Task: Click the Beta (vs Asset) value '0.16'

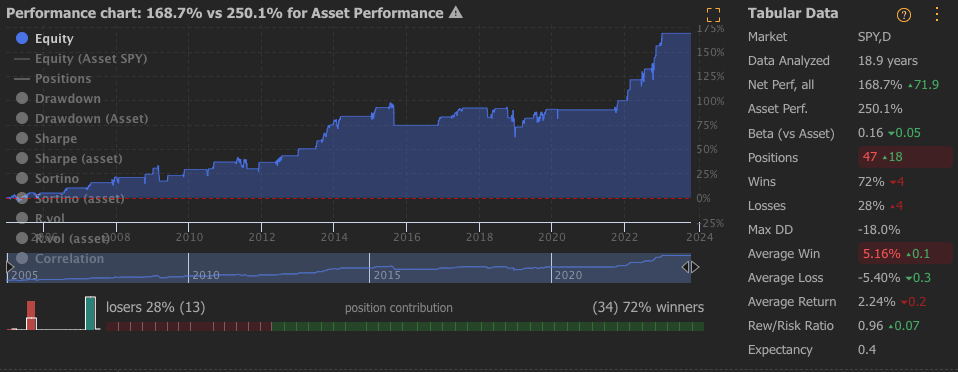Action: point(870,133)
